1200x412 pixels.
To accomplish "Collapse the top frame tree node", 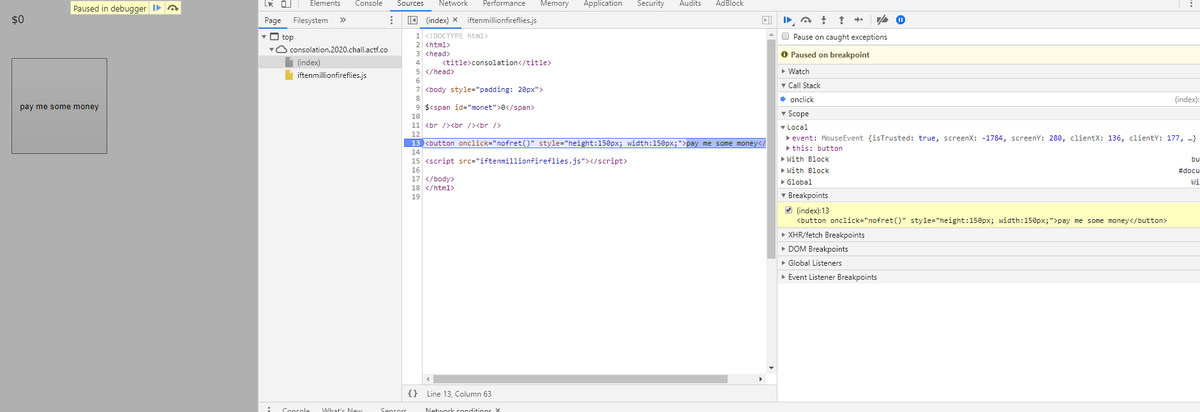I will point(264,37).
